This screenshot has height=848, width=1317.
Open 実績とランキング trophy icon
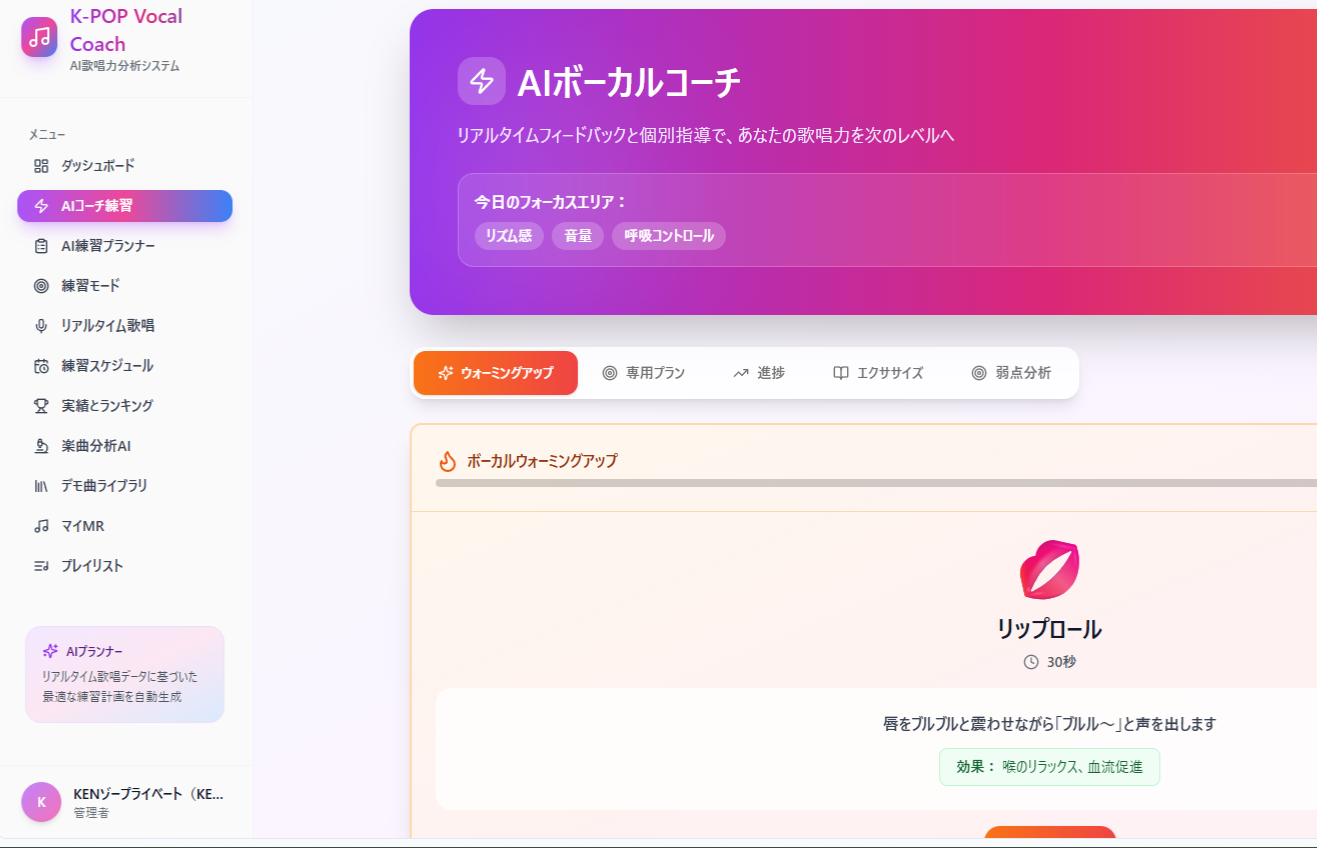pyautogui.click(x=41, y=406)
